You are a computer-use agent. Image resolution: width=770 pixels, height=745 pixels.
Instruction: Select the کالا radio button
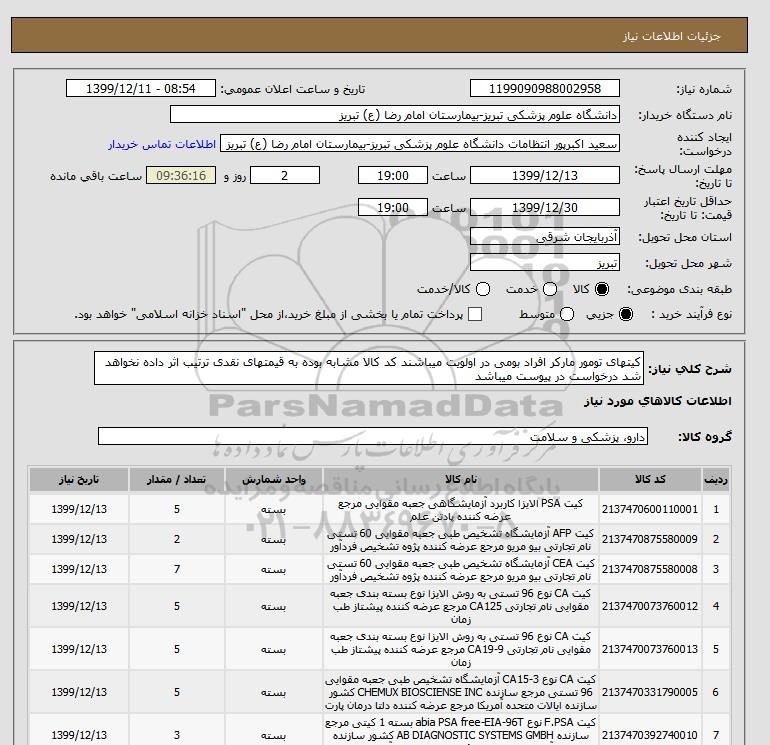click(x=602, y=289)
